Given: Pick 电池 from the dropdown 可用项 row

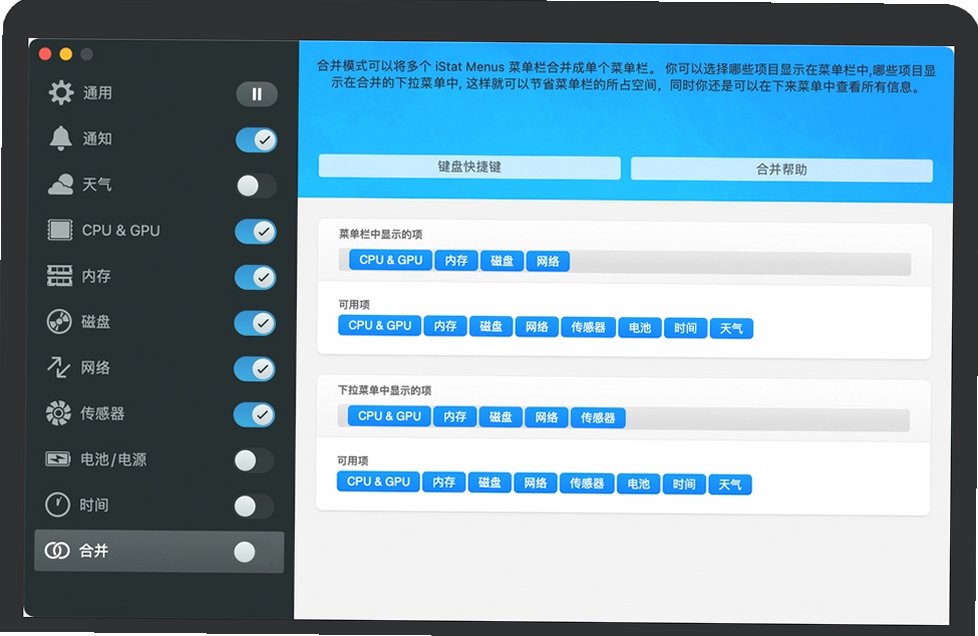Looking at the screenshot, I should coord(638,484).
